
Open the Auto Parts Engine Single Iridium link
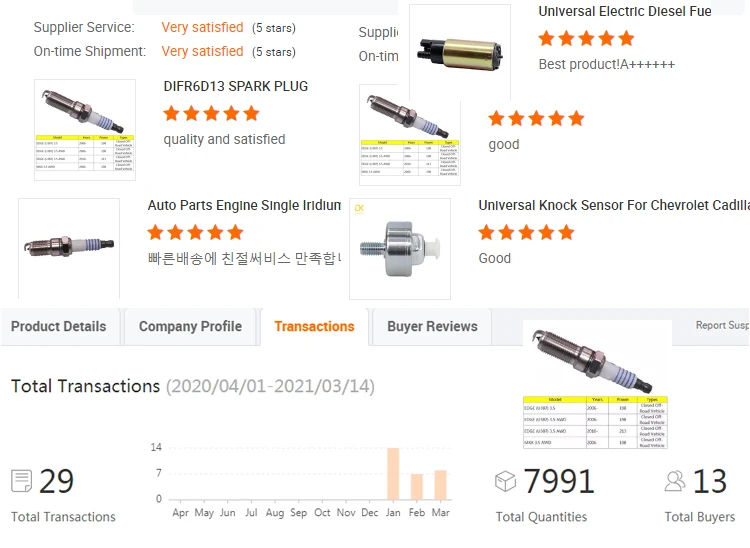pos(244,205)
